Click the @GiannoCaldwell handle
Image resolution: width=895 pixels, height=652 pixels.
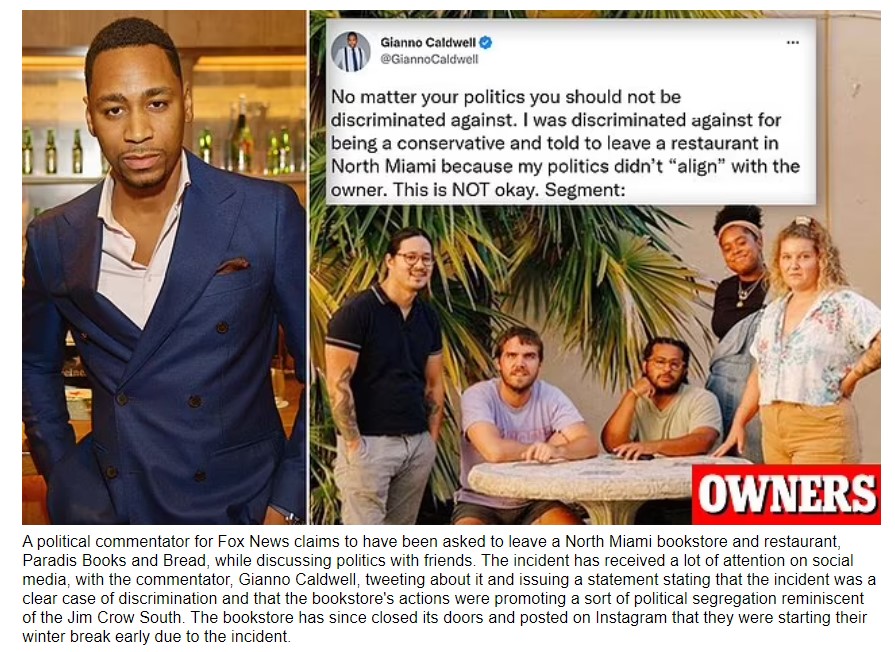coord(429,59)
